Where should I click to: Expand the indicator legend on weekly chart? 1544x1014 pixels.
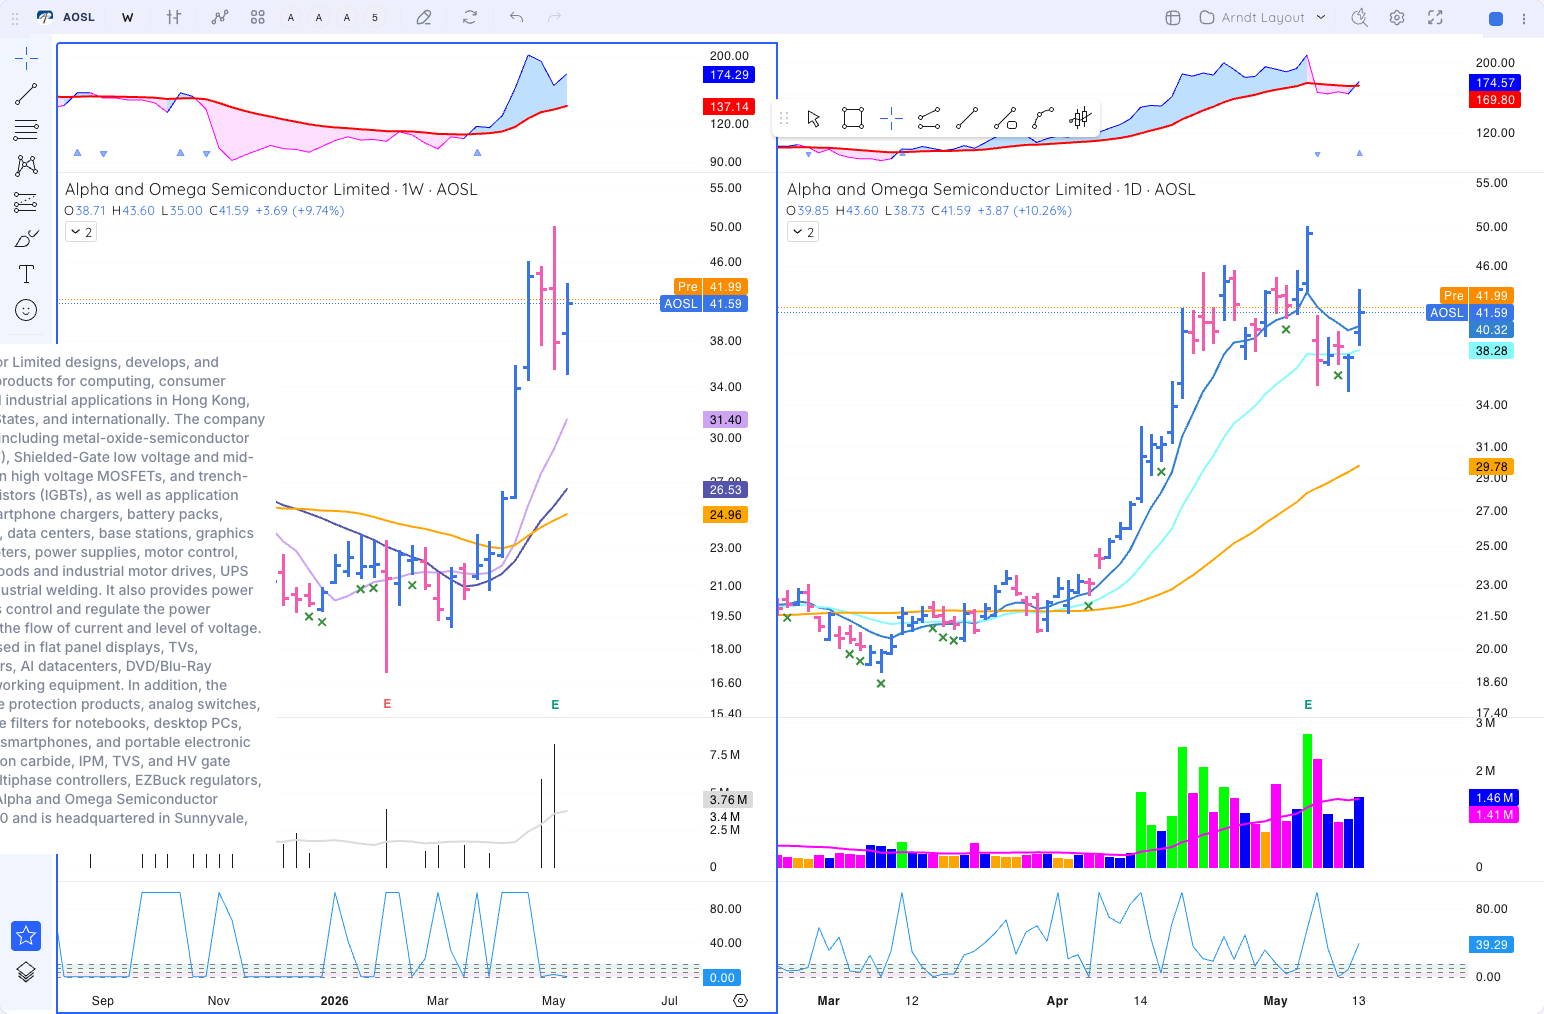click(x=81, y=232)
